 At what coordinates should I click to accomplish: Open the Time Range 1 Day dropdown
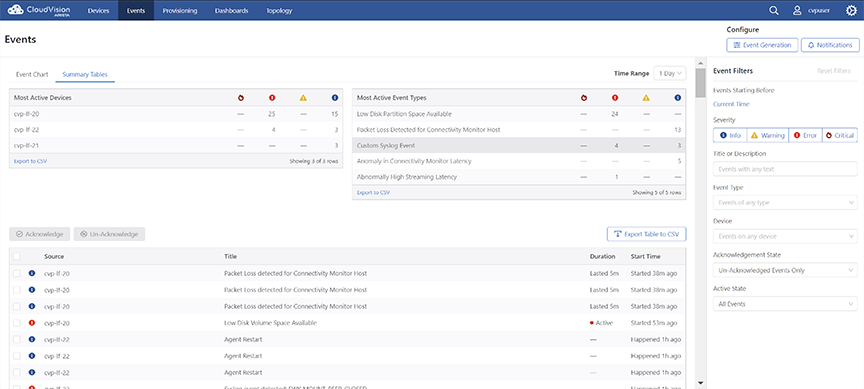(x=669, y=73)
